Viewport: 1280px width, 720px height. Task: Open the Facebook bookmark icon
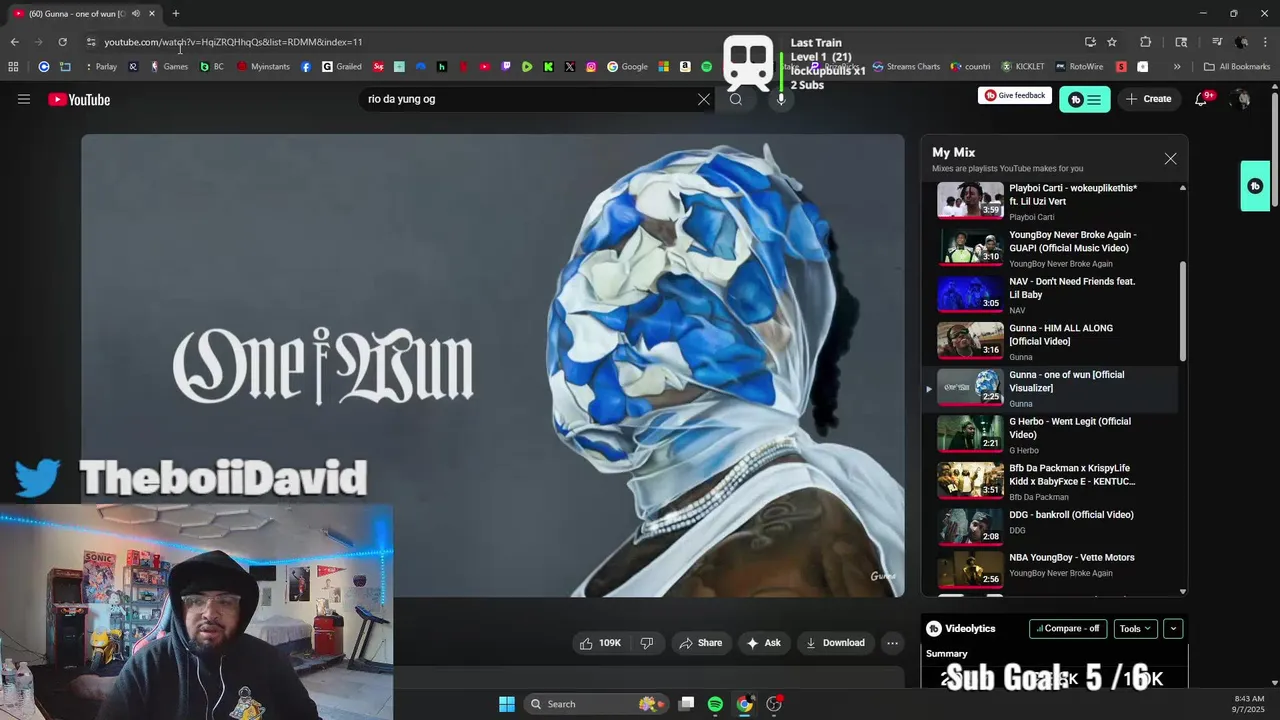(x=306, y=67)
